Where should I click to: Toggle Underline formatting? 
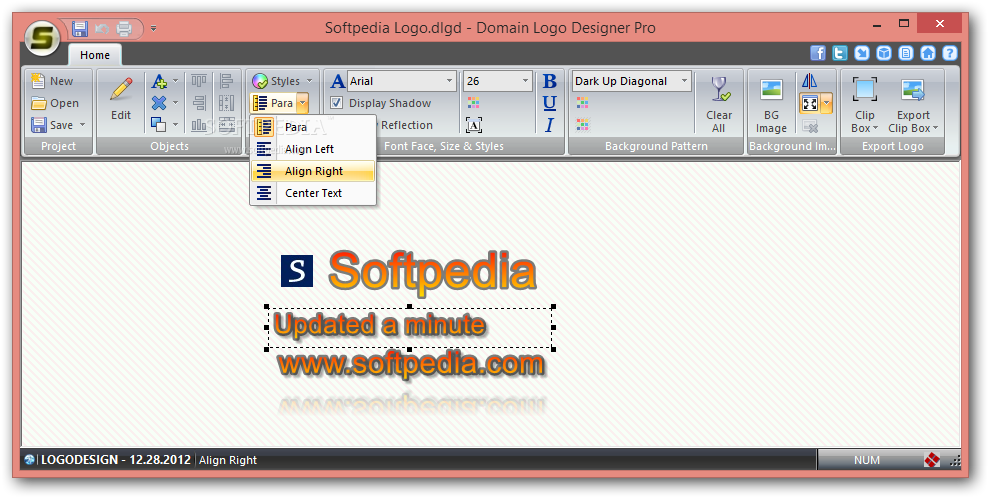549,103
